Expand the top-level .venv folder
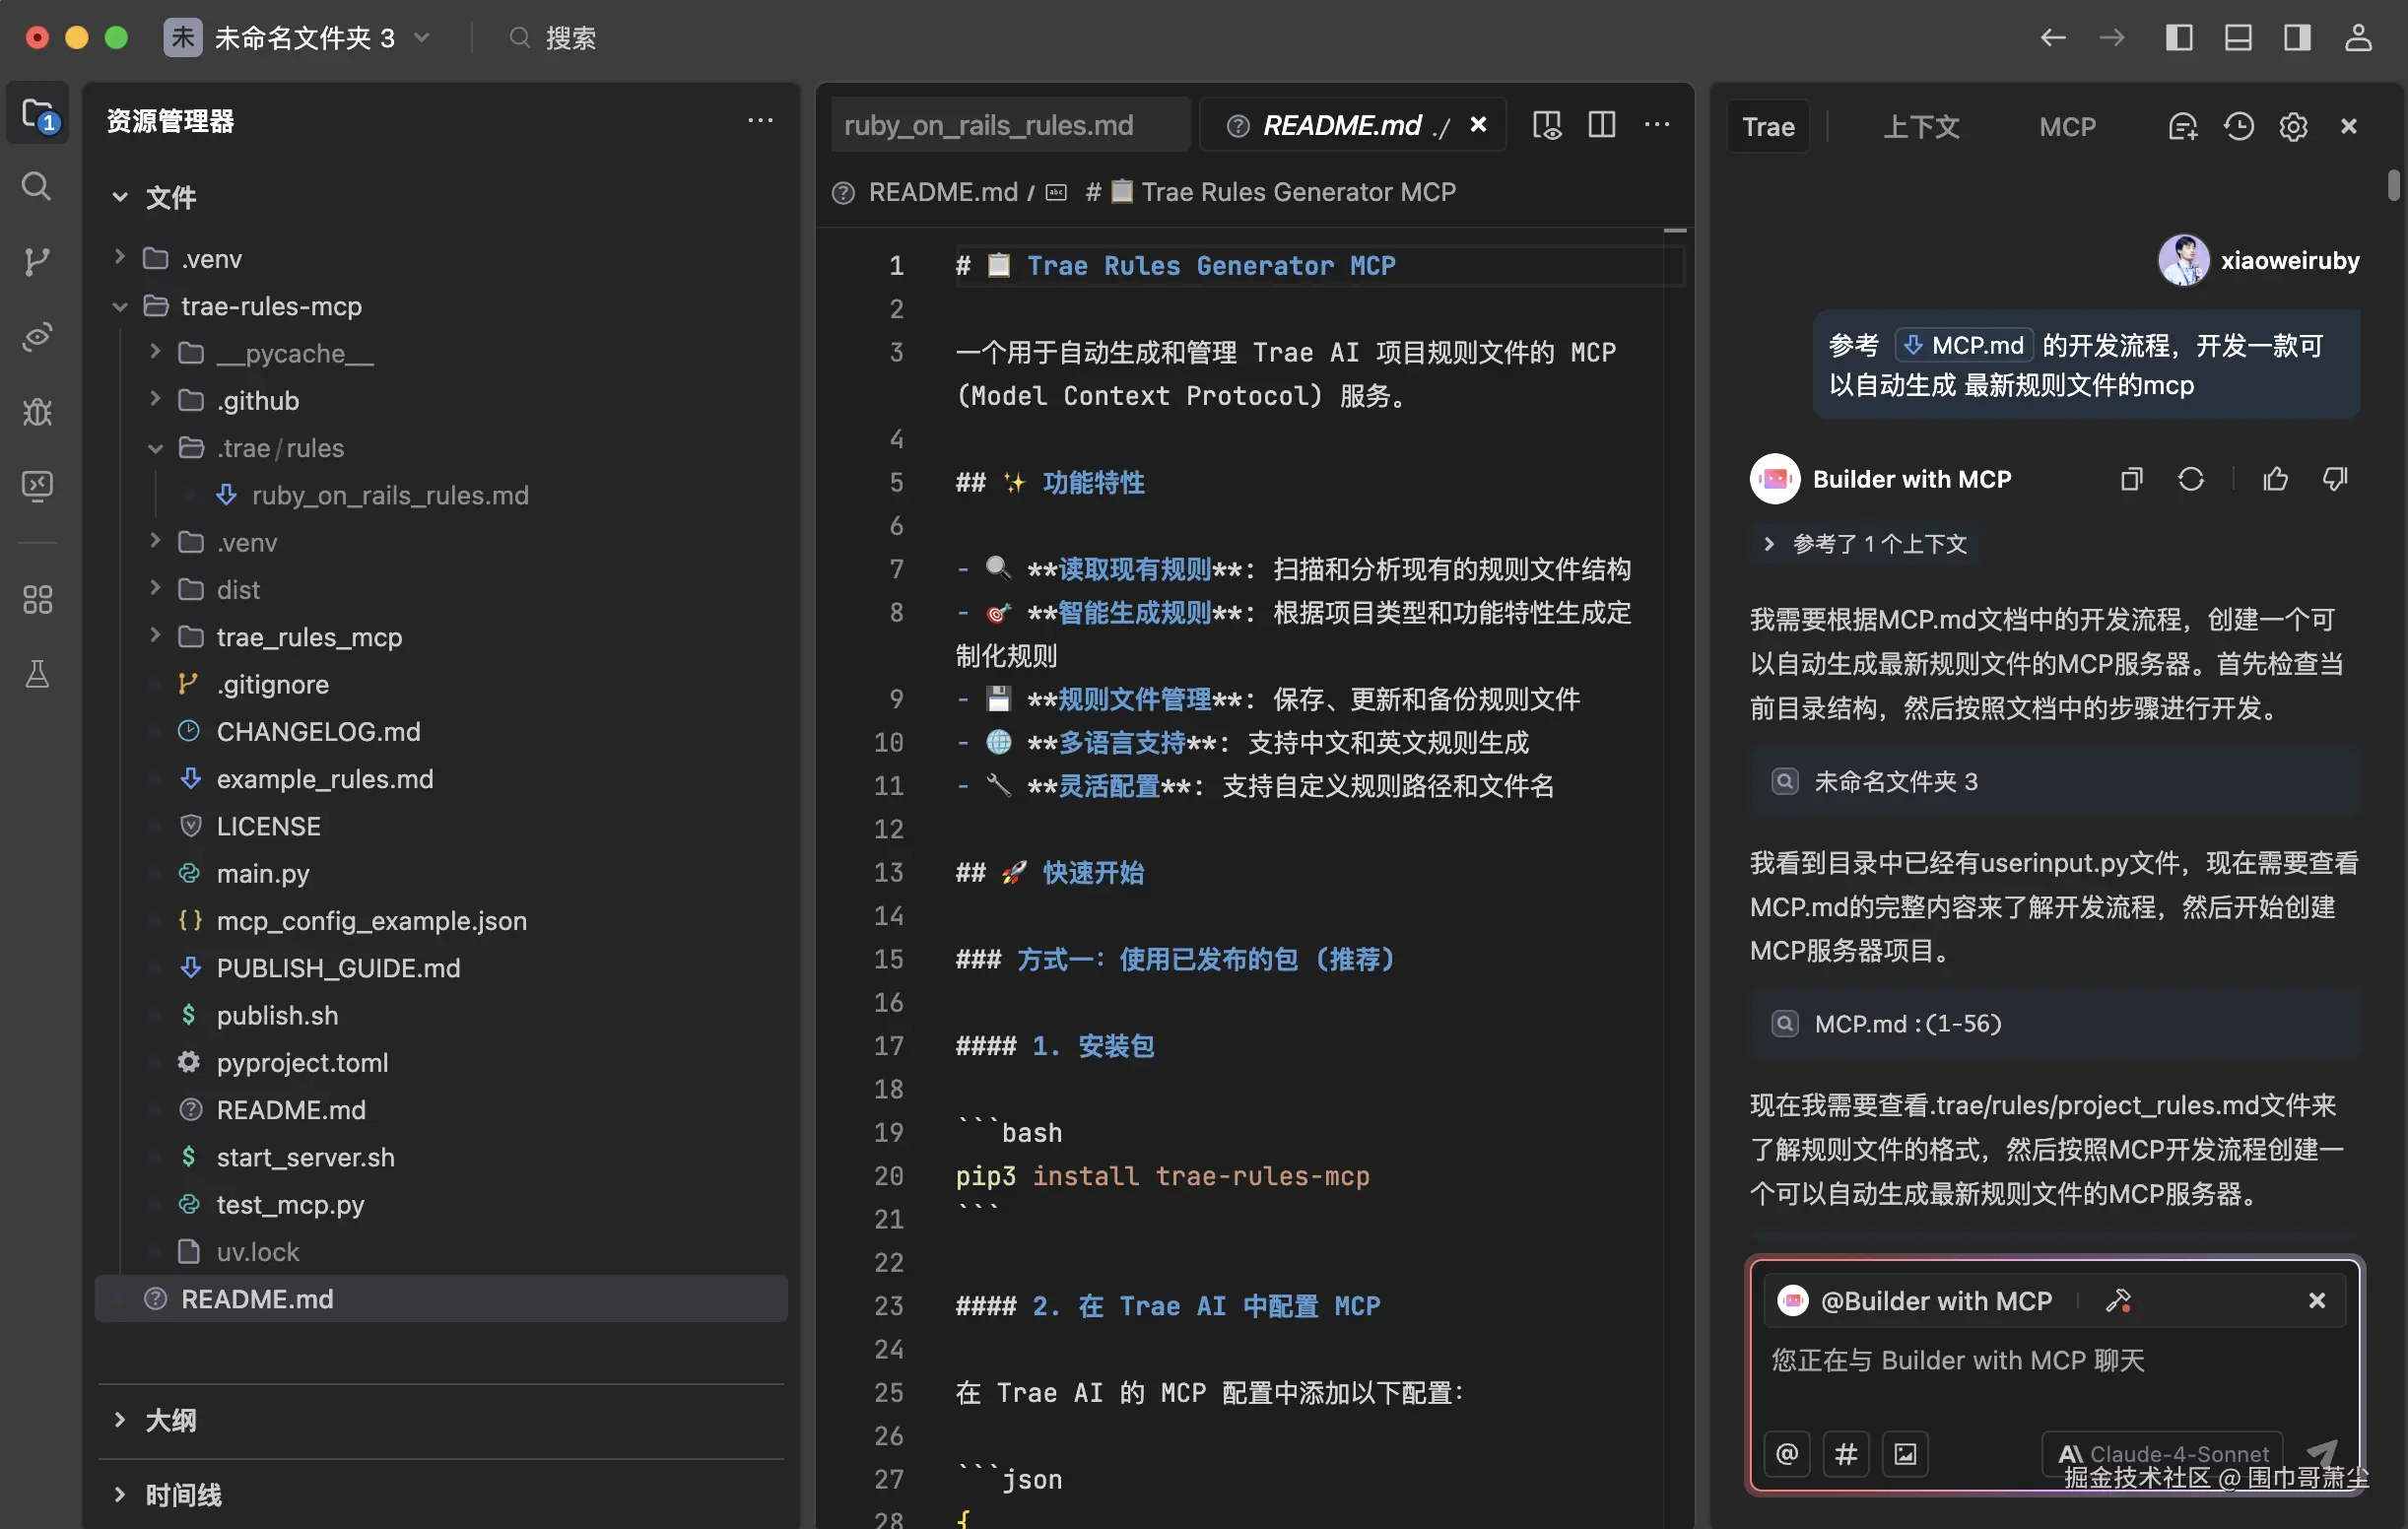This screenshot has height=1529, width=2408. 120,258
